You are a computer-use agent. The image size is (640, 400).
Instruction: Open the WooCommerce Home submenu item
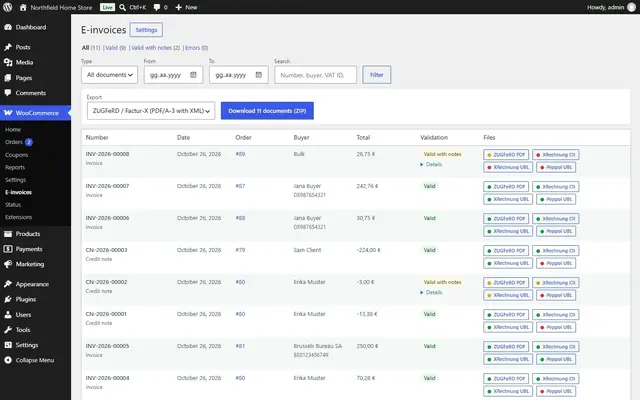point(13,129)
